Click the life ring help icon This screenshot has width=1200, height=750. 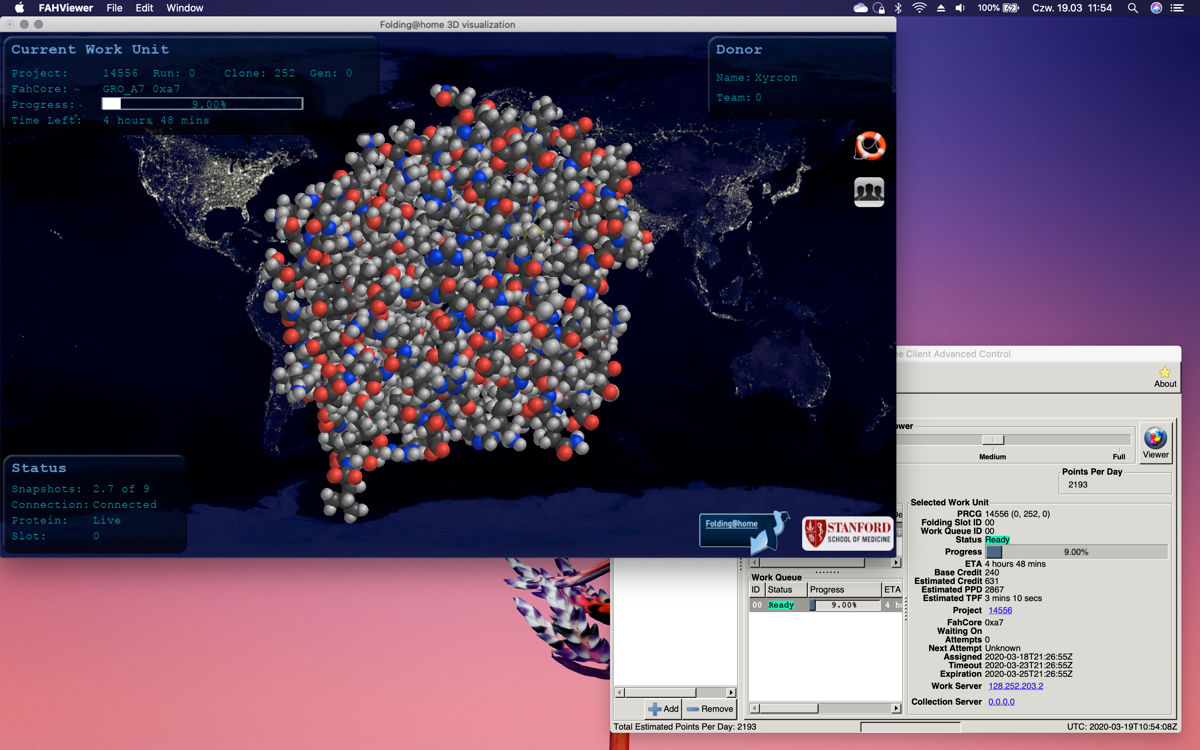coord(869,146)
